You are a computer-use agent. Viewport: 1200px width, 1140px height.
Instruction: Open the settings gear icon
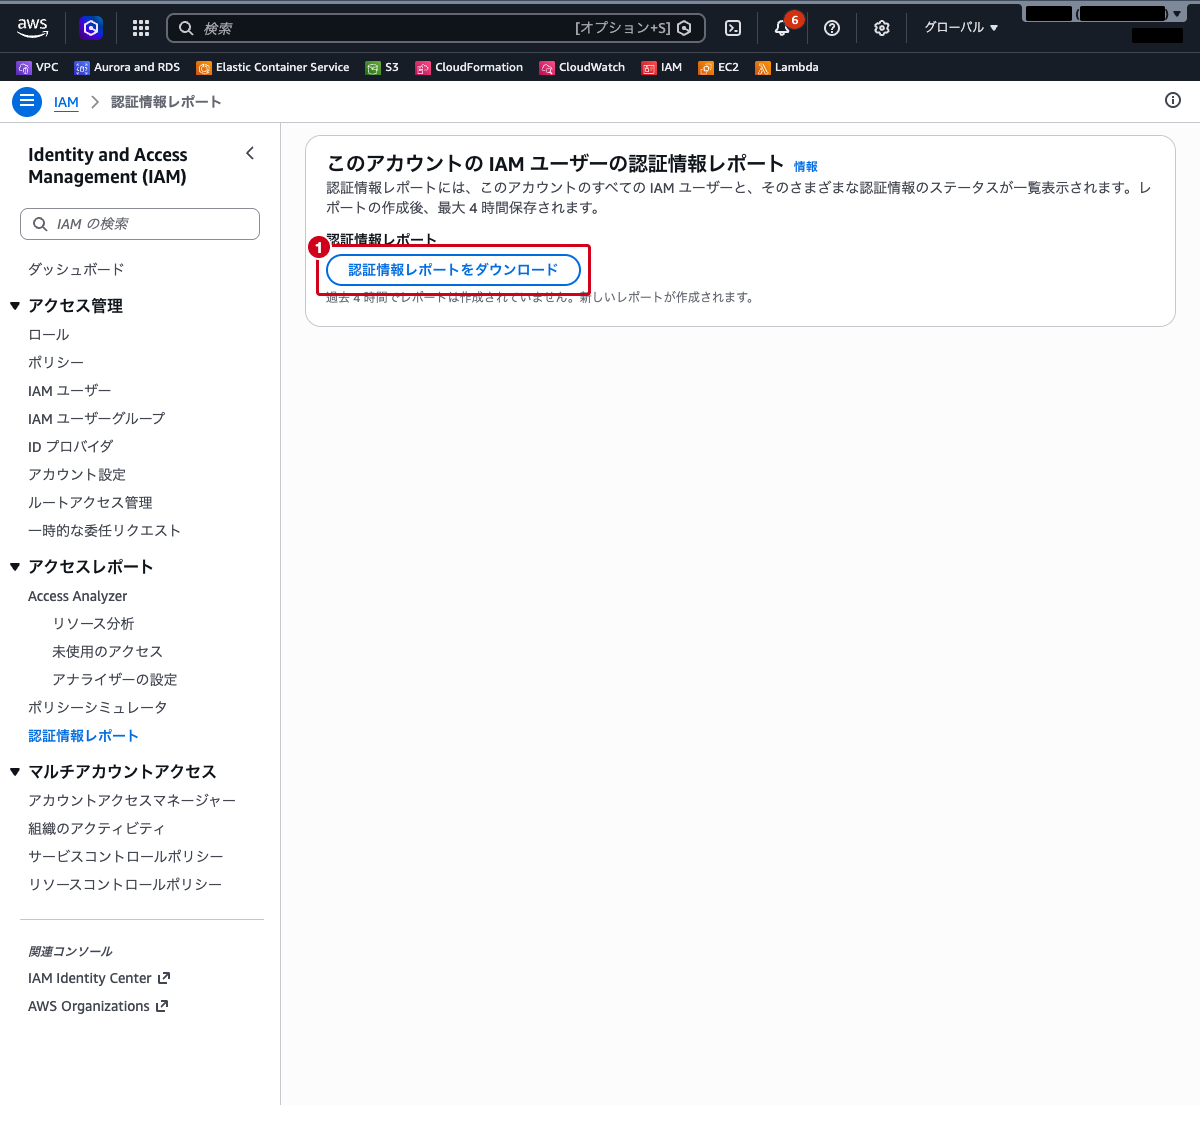pyautogui.click(x=881, y=28)
